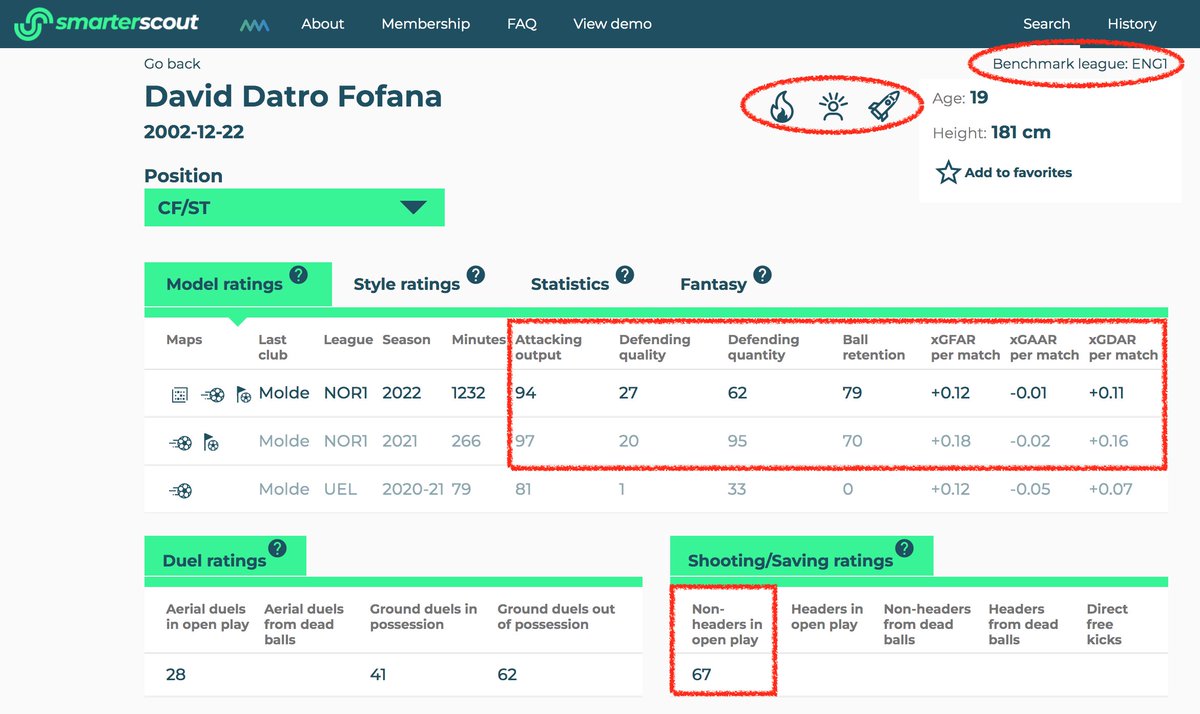
Task: Show help for Shooting/Saving ratings
Action: pos(904,548)
